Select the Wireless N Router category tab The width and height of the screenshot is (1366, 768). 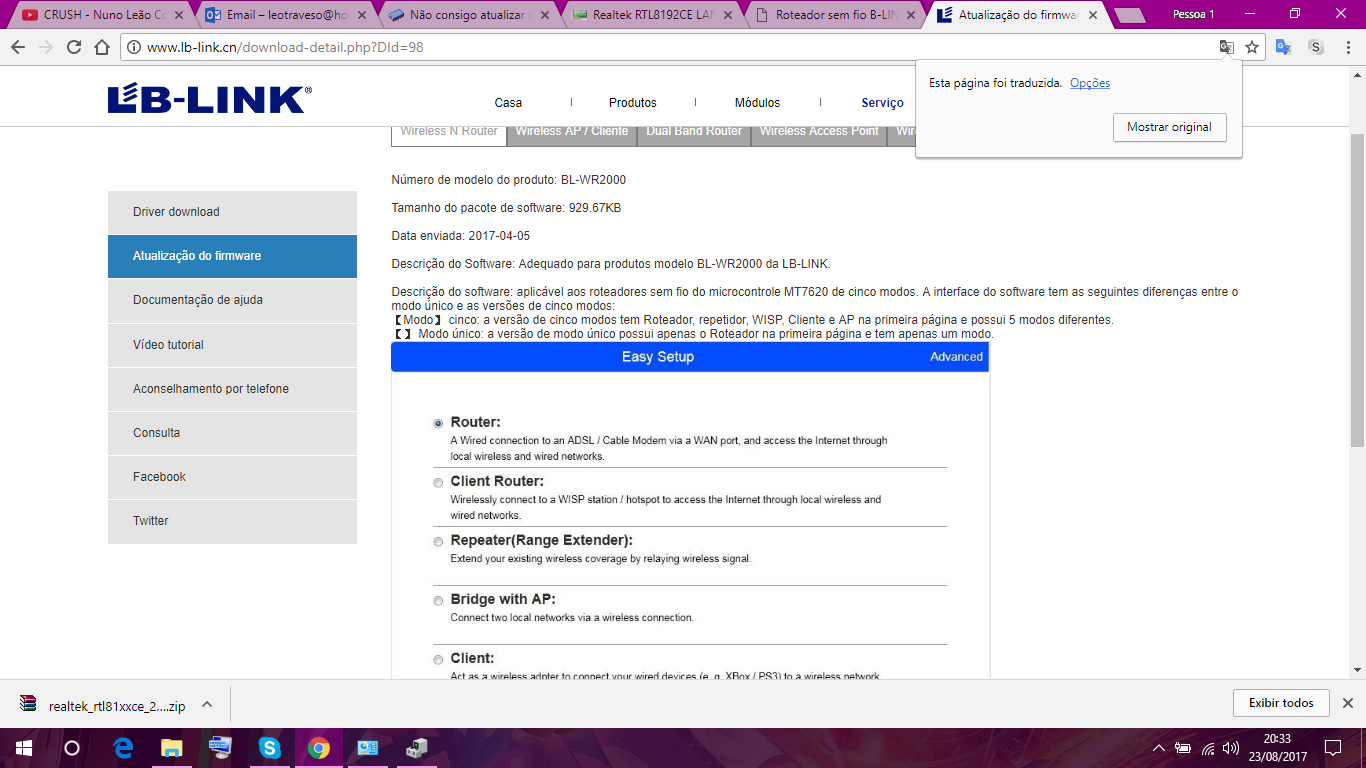pos(449,134)
